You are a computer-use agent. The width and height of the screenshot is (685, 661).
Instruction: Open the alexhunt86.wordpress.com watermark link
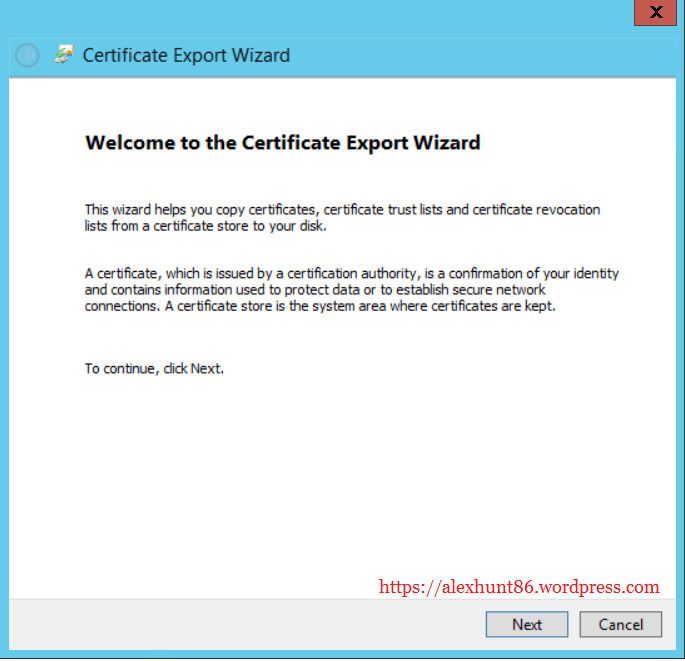coord(519,587)
